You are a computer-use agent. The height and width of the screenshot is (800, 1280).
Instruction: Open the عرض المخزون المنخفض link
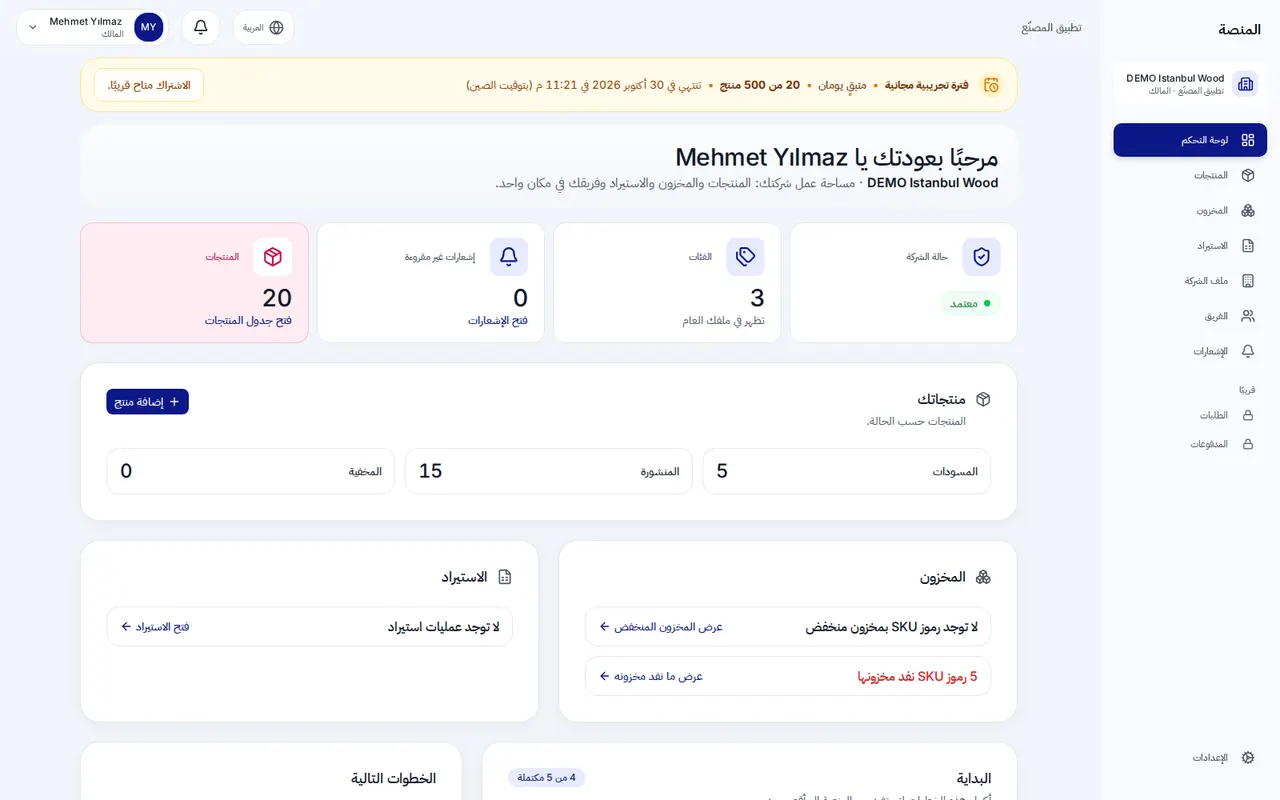(661, 627)
